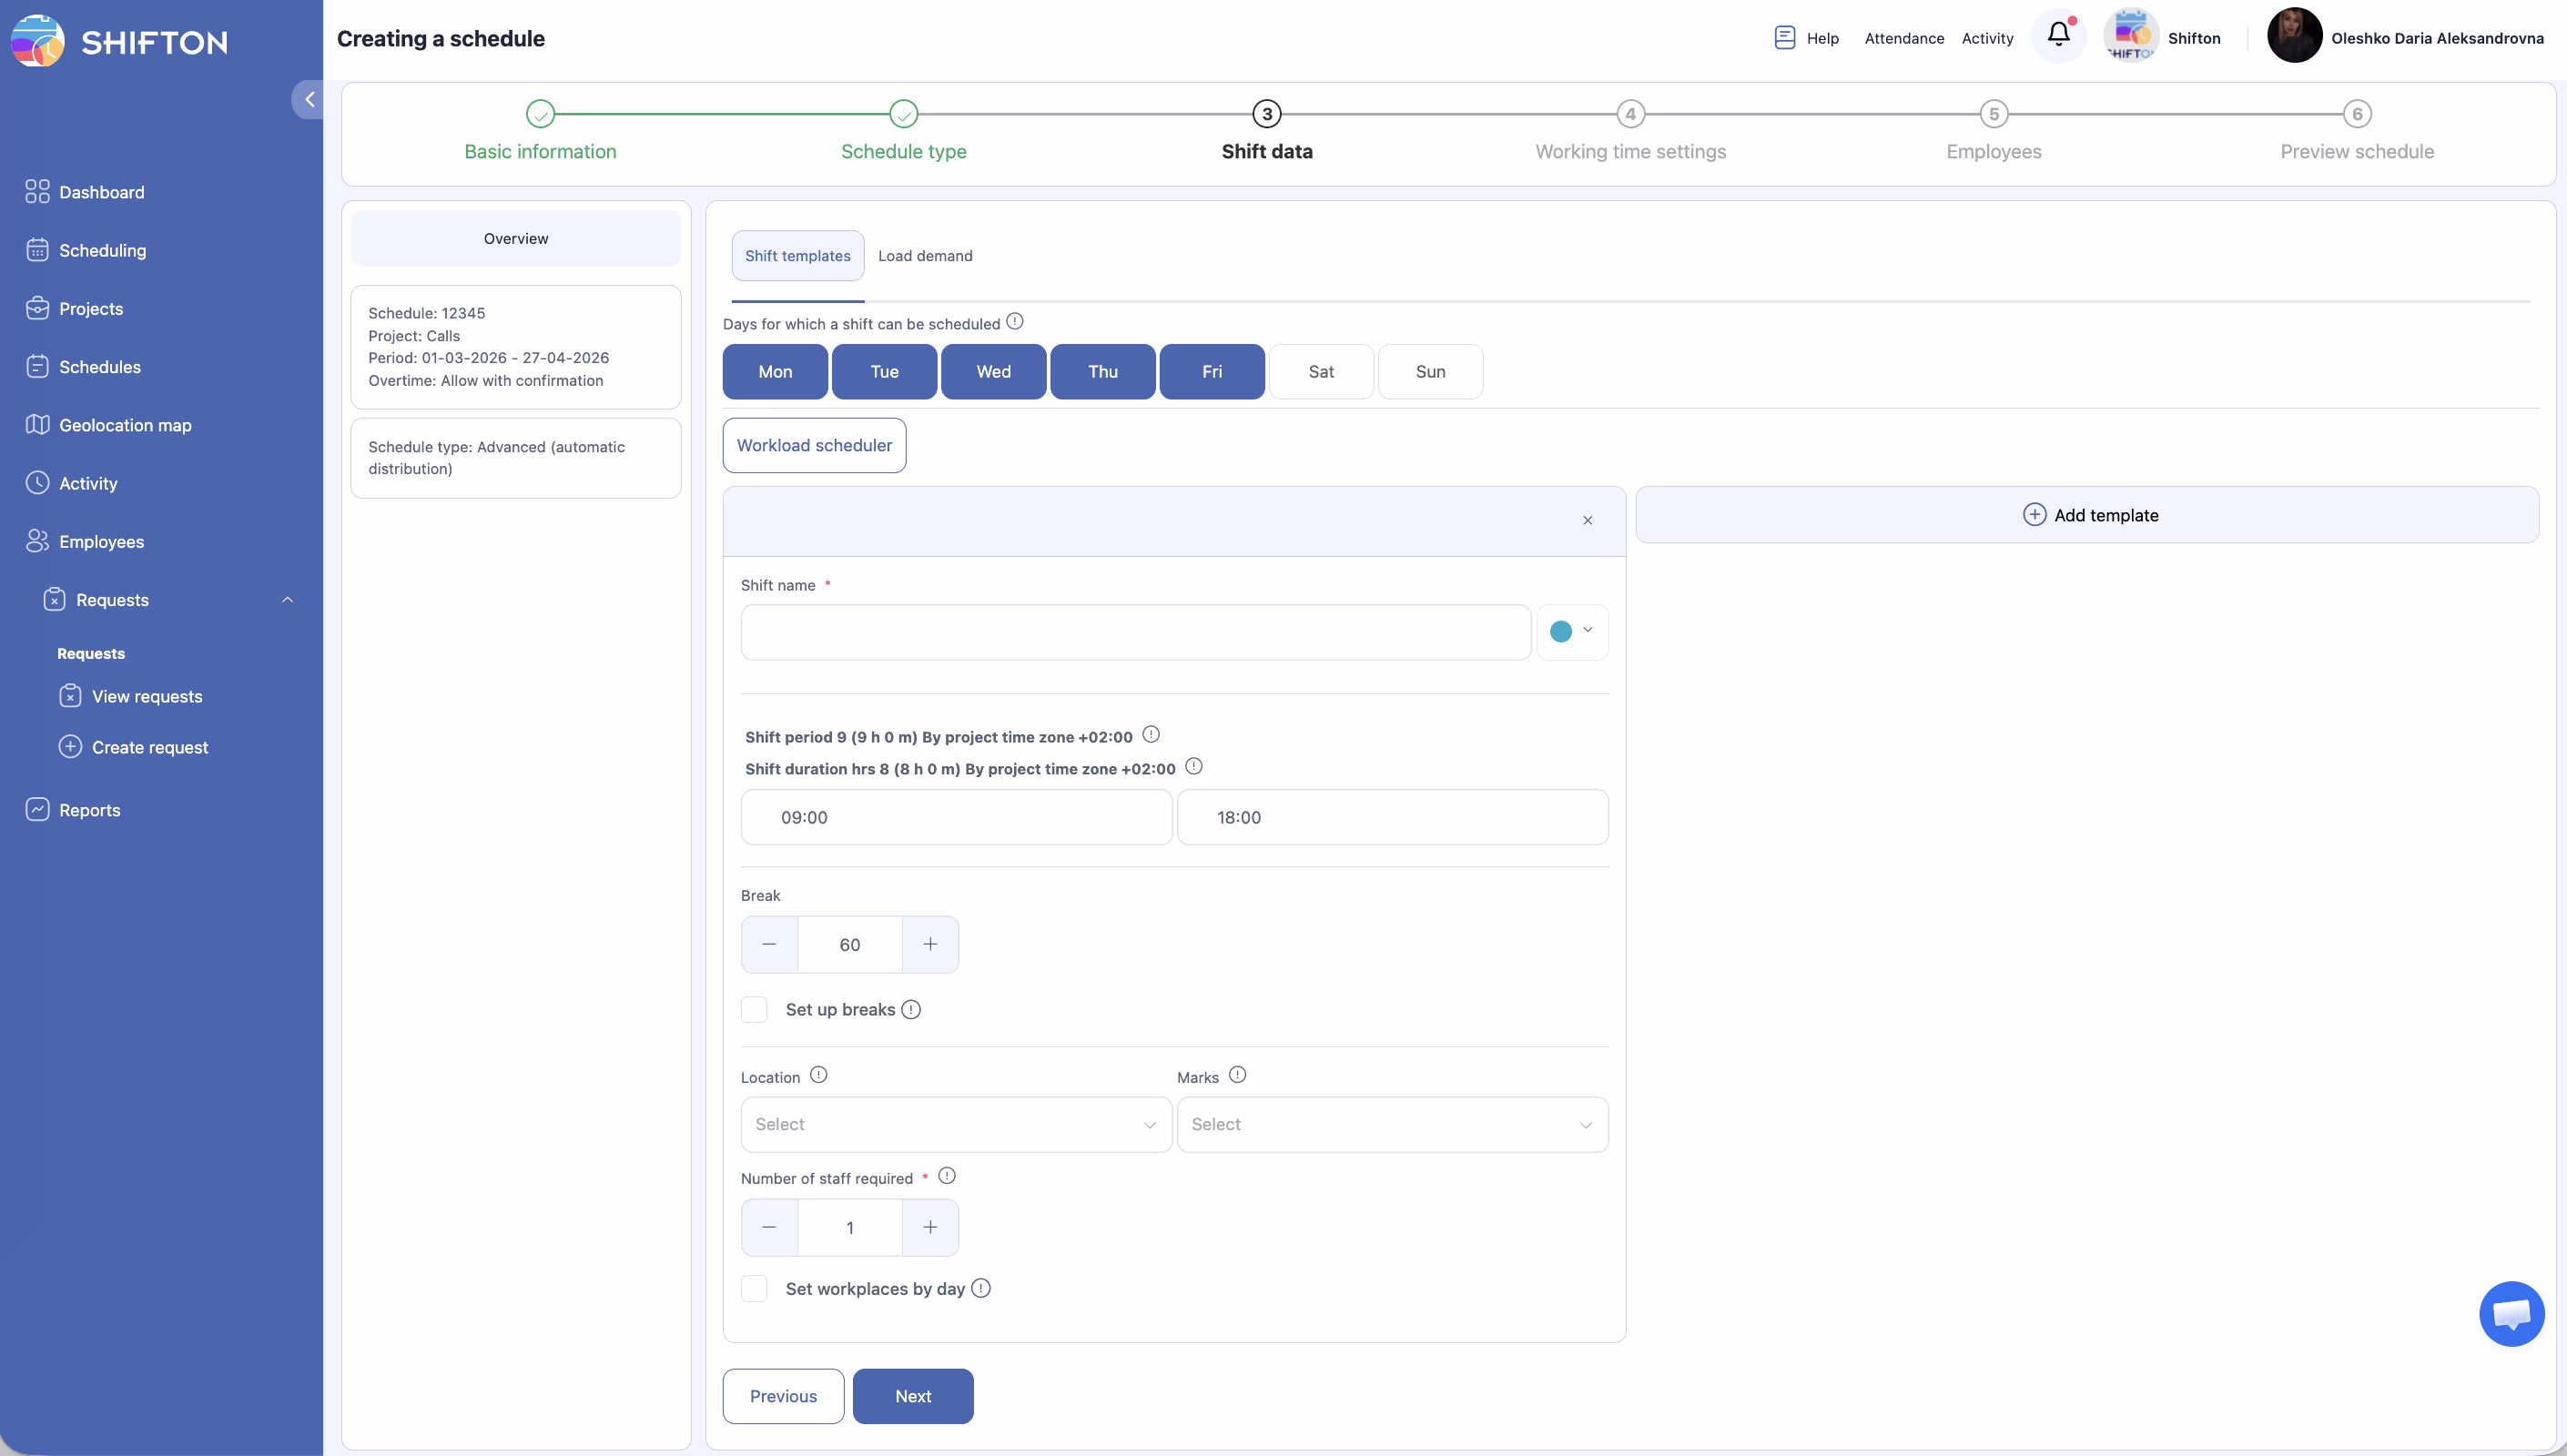Screen dimensions: 2567x1456
Task: Switch to the Load demand tab
Action: (925, 256)
